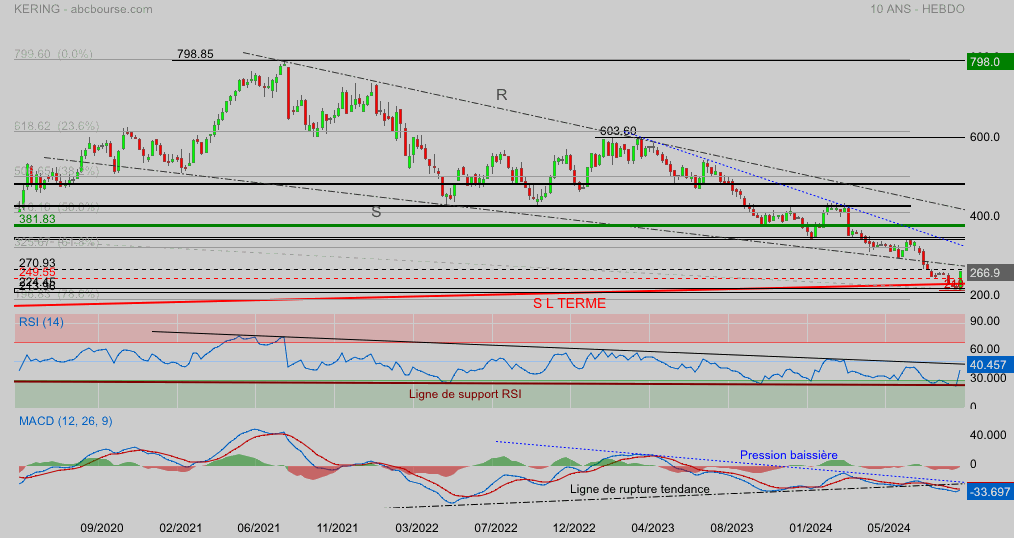Viewport: 1014px width, 538px height.
Task: Click the 08/2023 date axis label
Action: pos(732,528)
